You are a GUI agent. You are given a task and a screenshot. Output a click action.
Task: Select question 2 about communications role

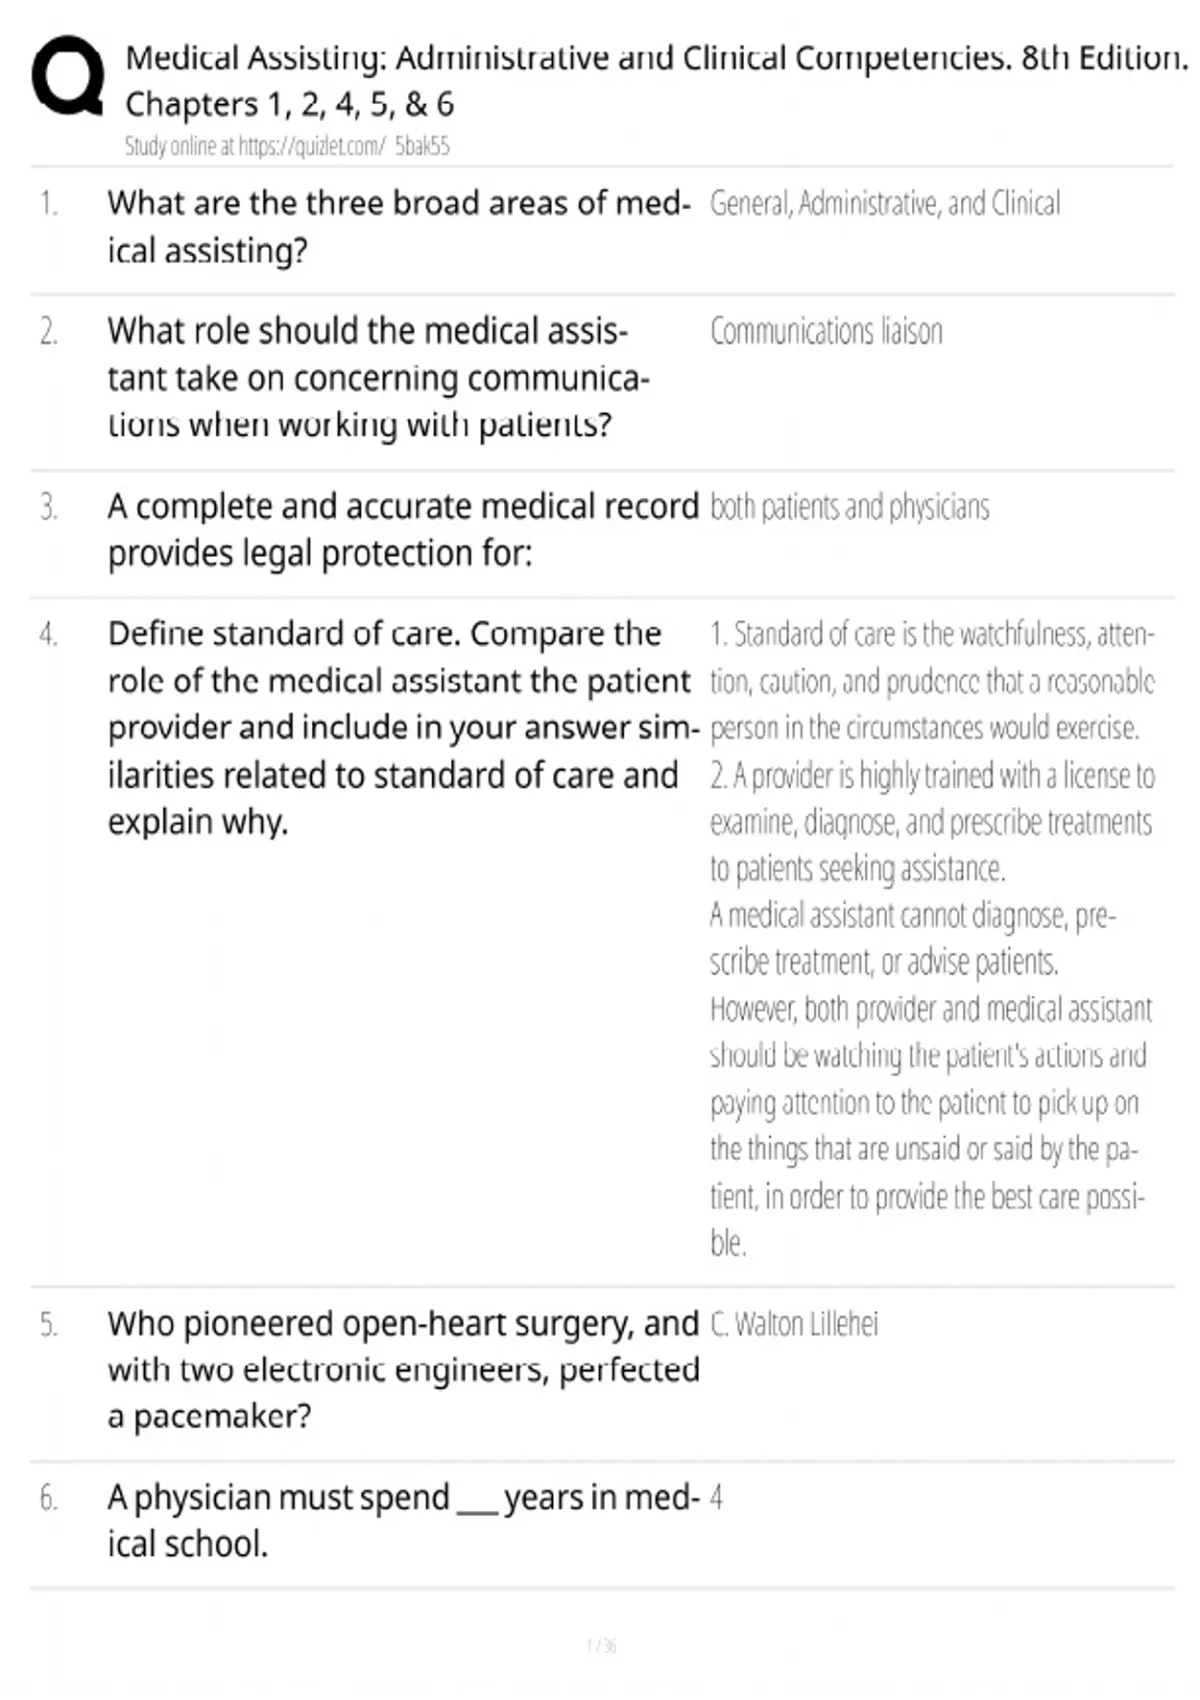point(379,377)
